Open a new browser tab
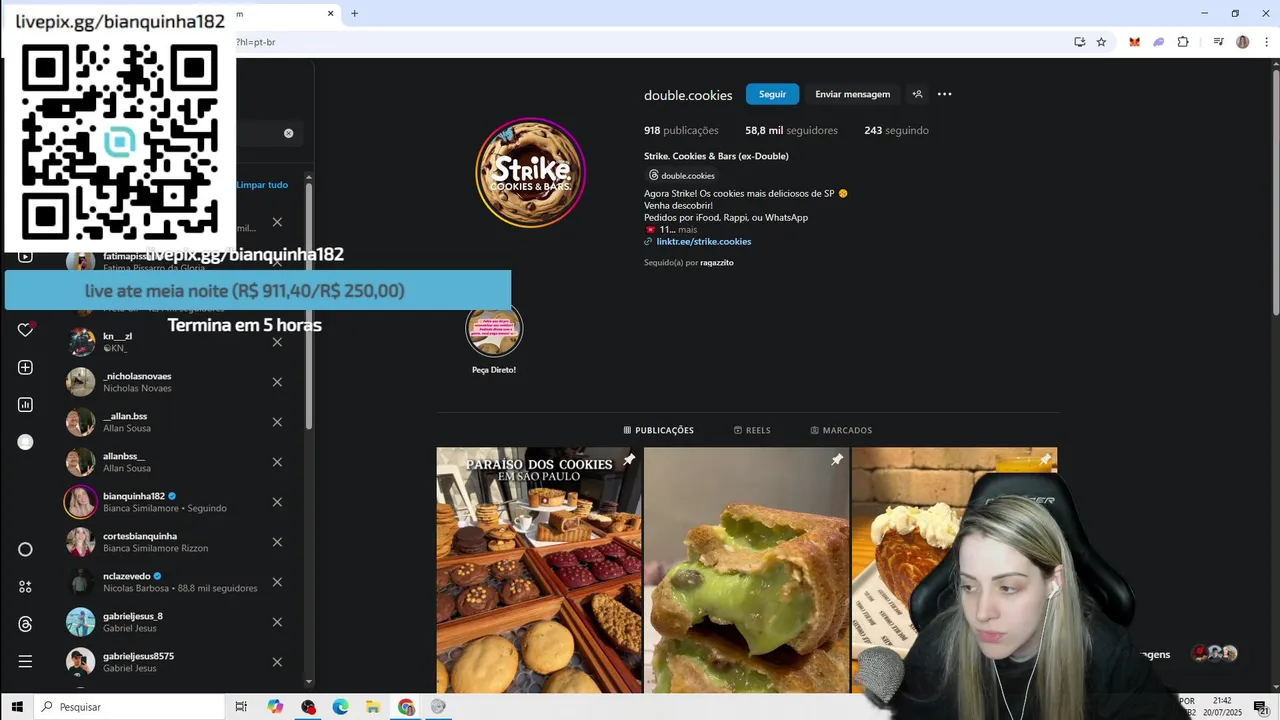1280x720 pixels. 354,13
